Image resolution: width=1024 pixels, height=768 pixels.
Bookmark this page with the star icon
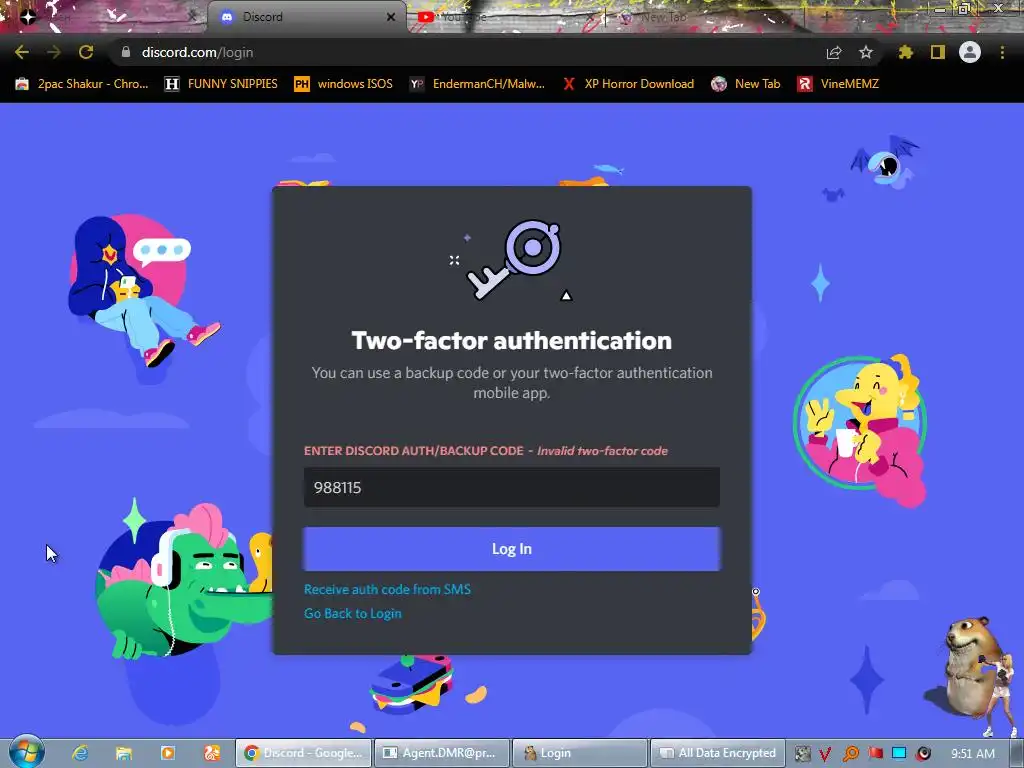pyautogui.click(x=866, y=52)
